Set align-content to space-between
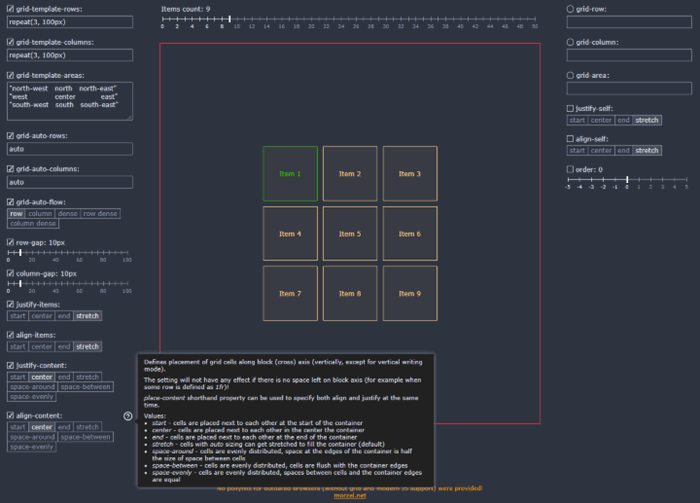This screenshot has height=503, width=700. (x=85, y=437)
